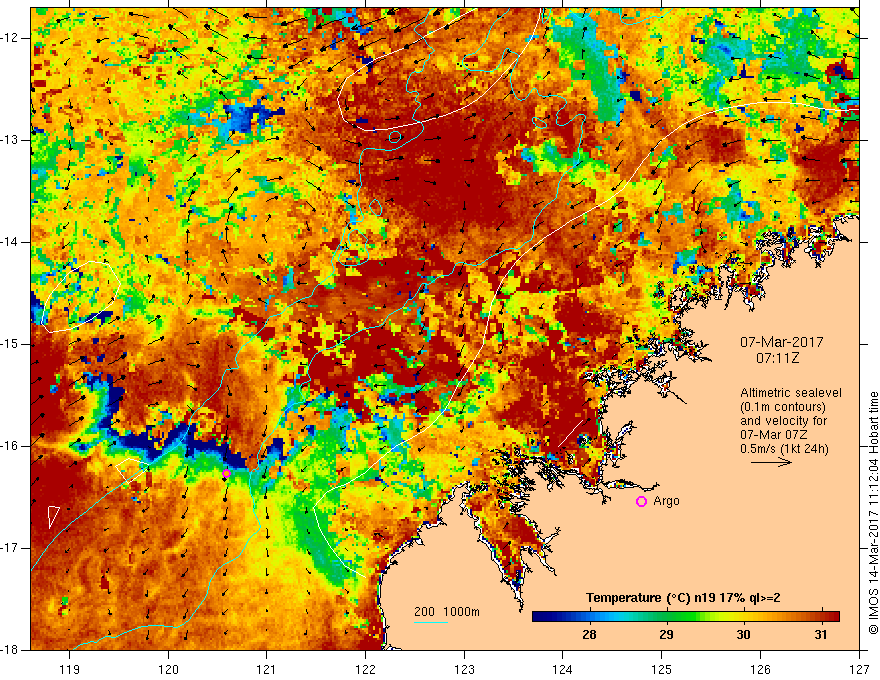Select the dark red end of the colorbar
Screen dimensions: 880x680
[x=833, y=617]
